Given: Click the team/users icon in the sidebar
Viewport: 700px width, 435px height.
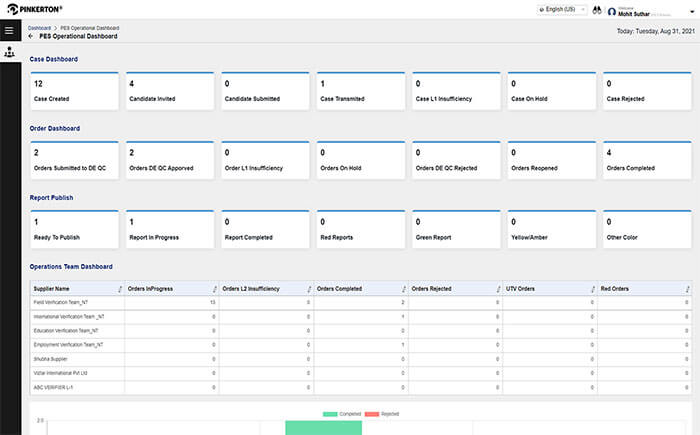Looking at the screenshot, I should pos(9,52).
